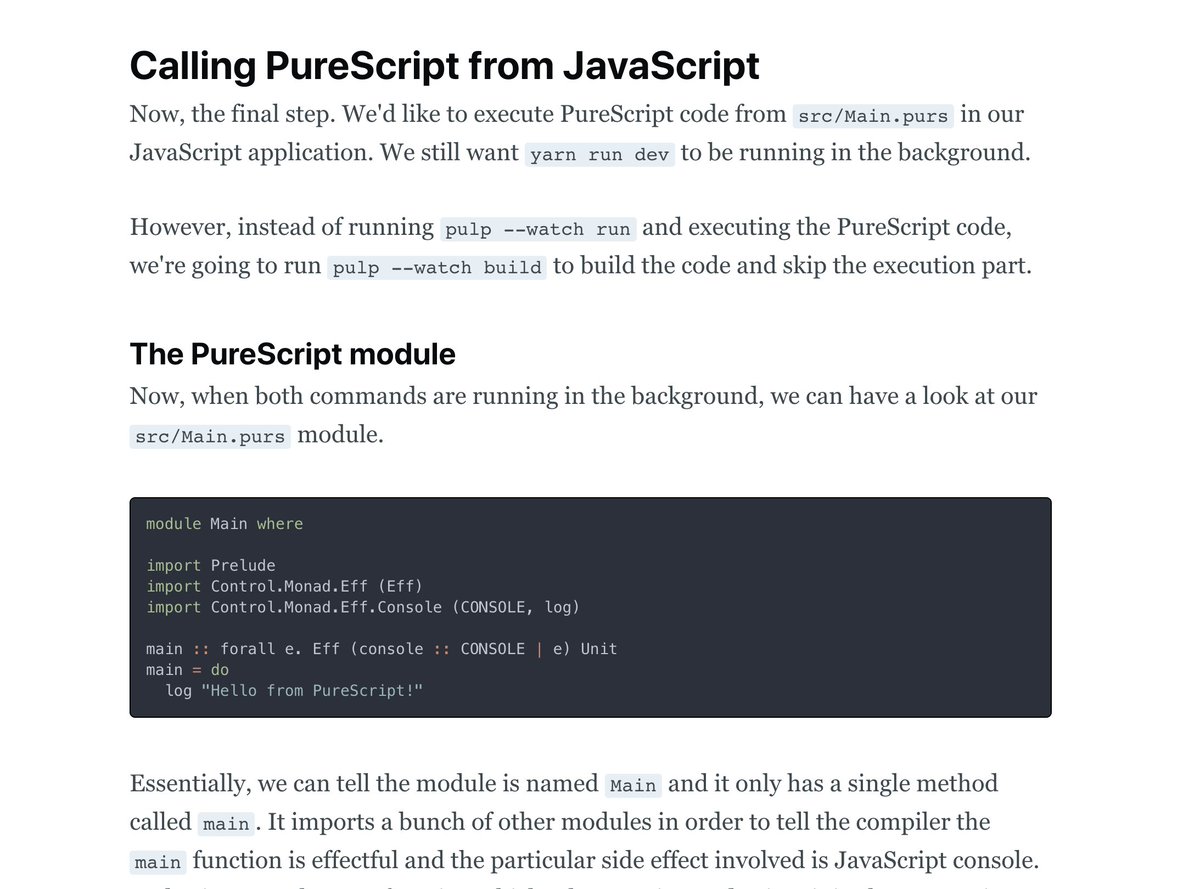
Task: Click the 'import Prelude' code line
Action: pyautogui.click(x=210, y=565)
